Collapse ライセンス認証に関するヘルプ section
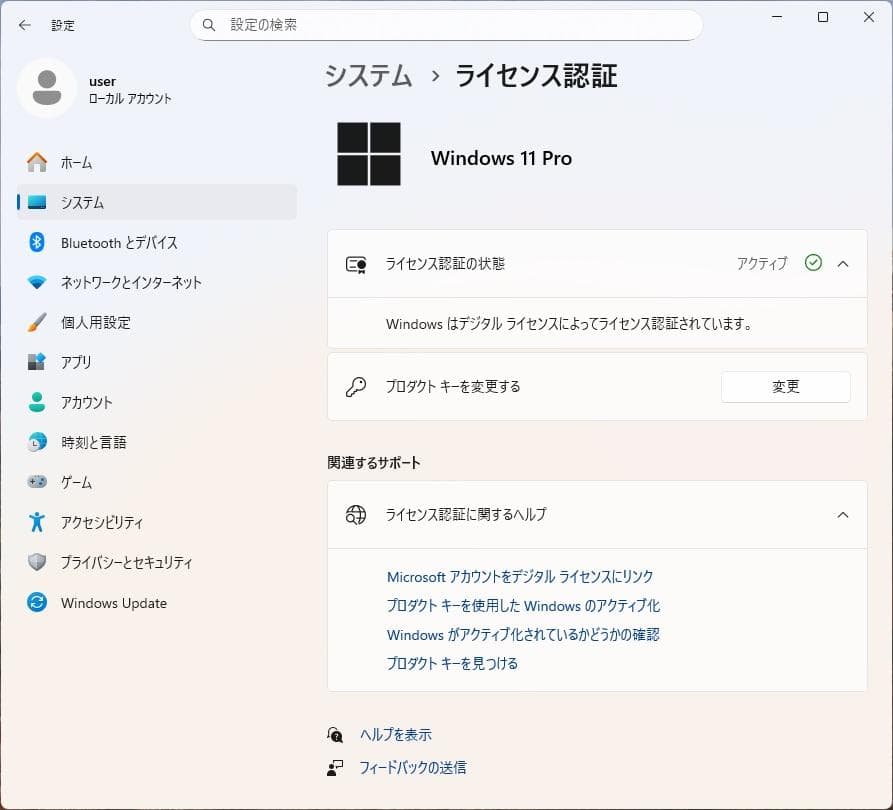Screen dimensions: 893x810 click(x=843, y=515)
